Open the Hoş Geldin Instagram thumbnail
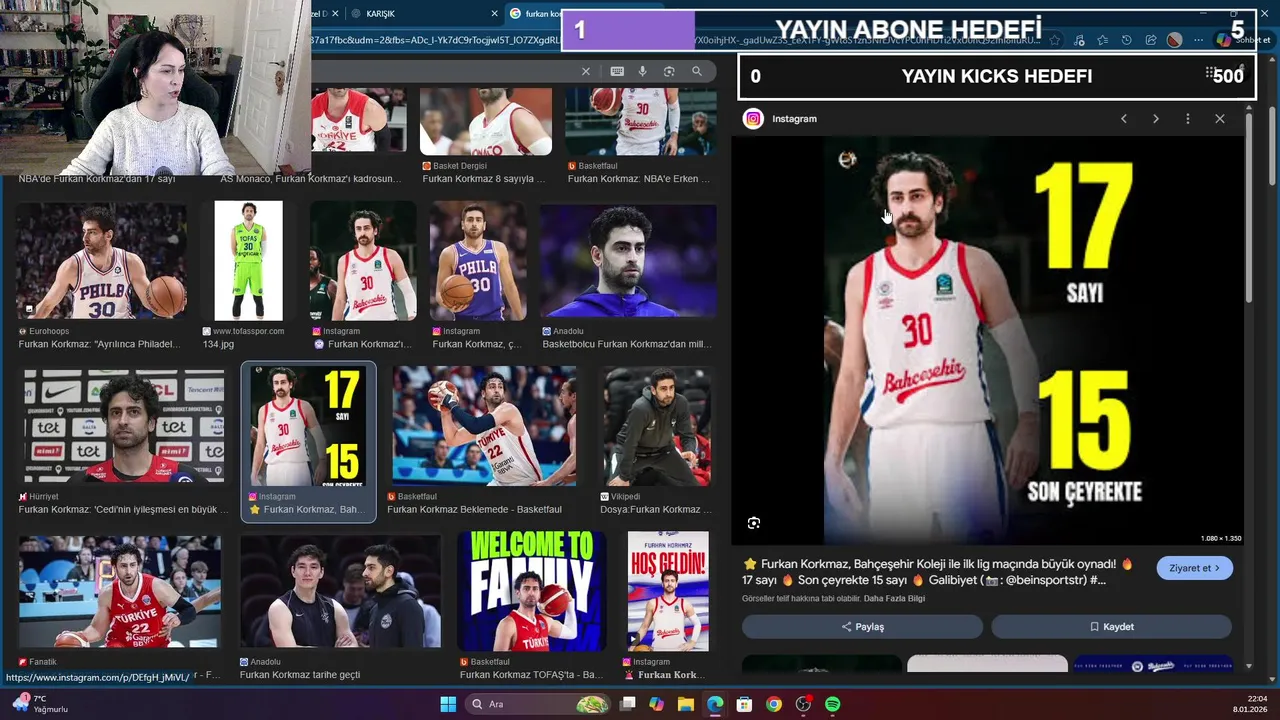This screenshot has width=1280, height=720. (668, 592)
